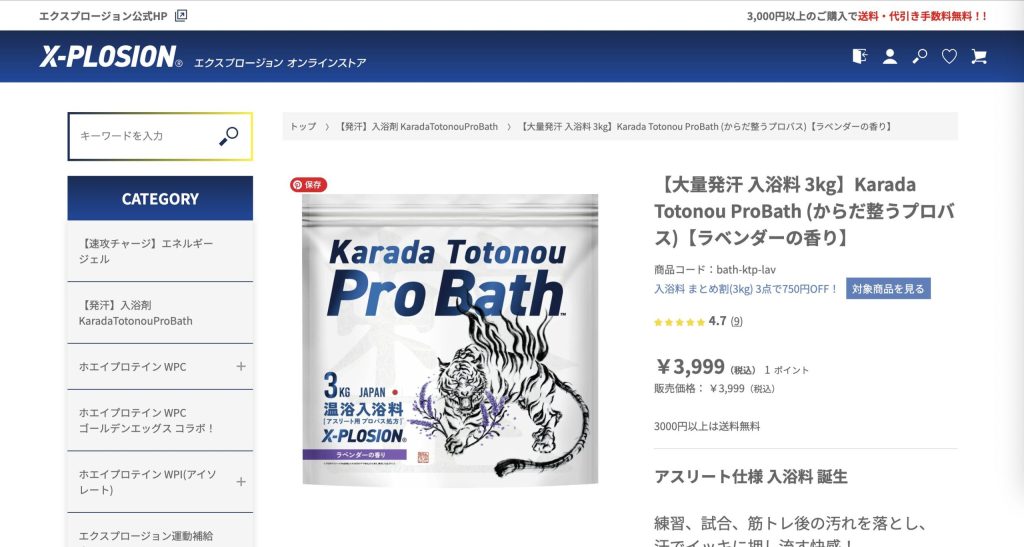Expand the ホエイプロテイン WPC category

tap(241, 366)
